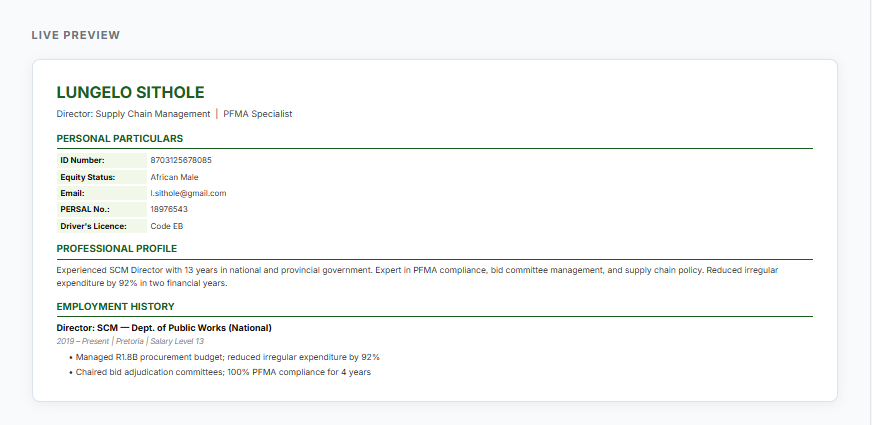The width and height of the screenshot is (872, 425).
Task: Select the EMPLOYMENT HISTORY section heading
Action: 116,306
